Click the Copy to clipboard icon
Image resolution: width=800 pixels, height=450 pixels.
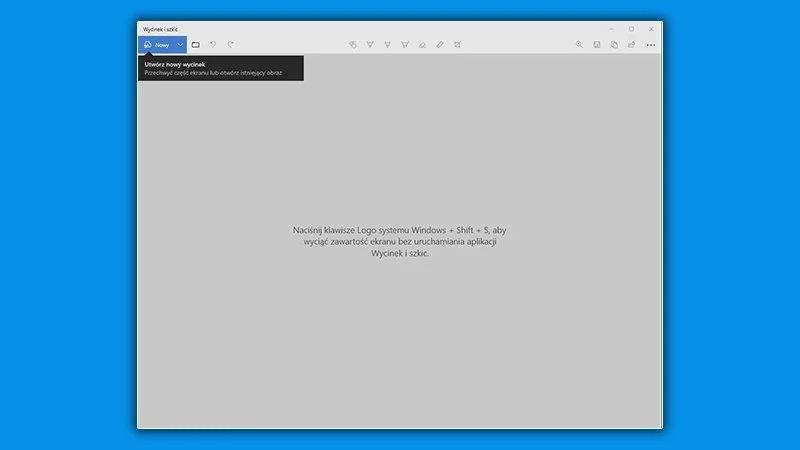coord(614,45)
